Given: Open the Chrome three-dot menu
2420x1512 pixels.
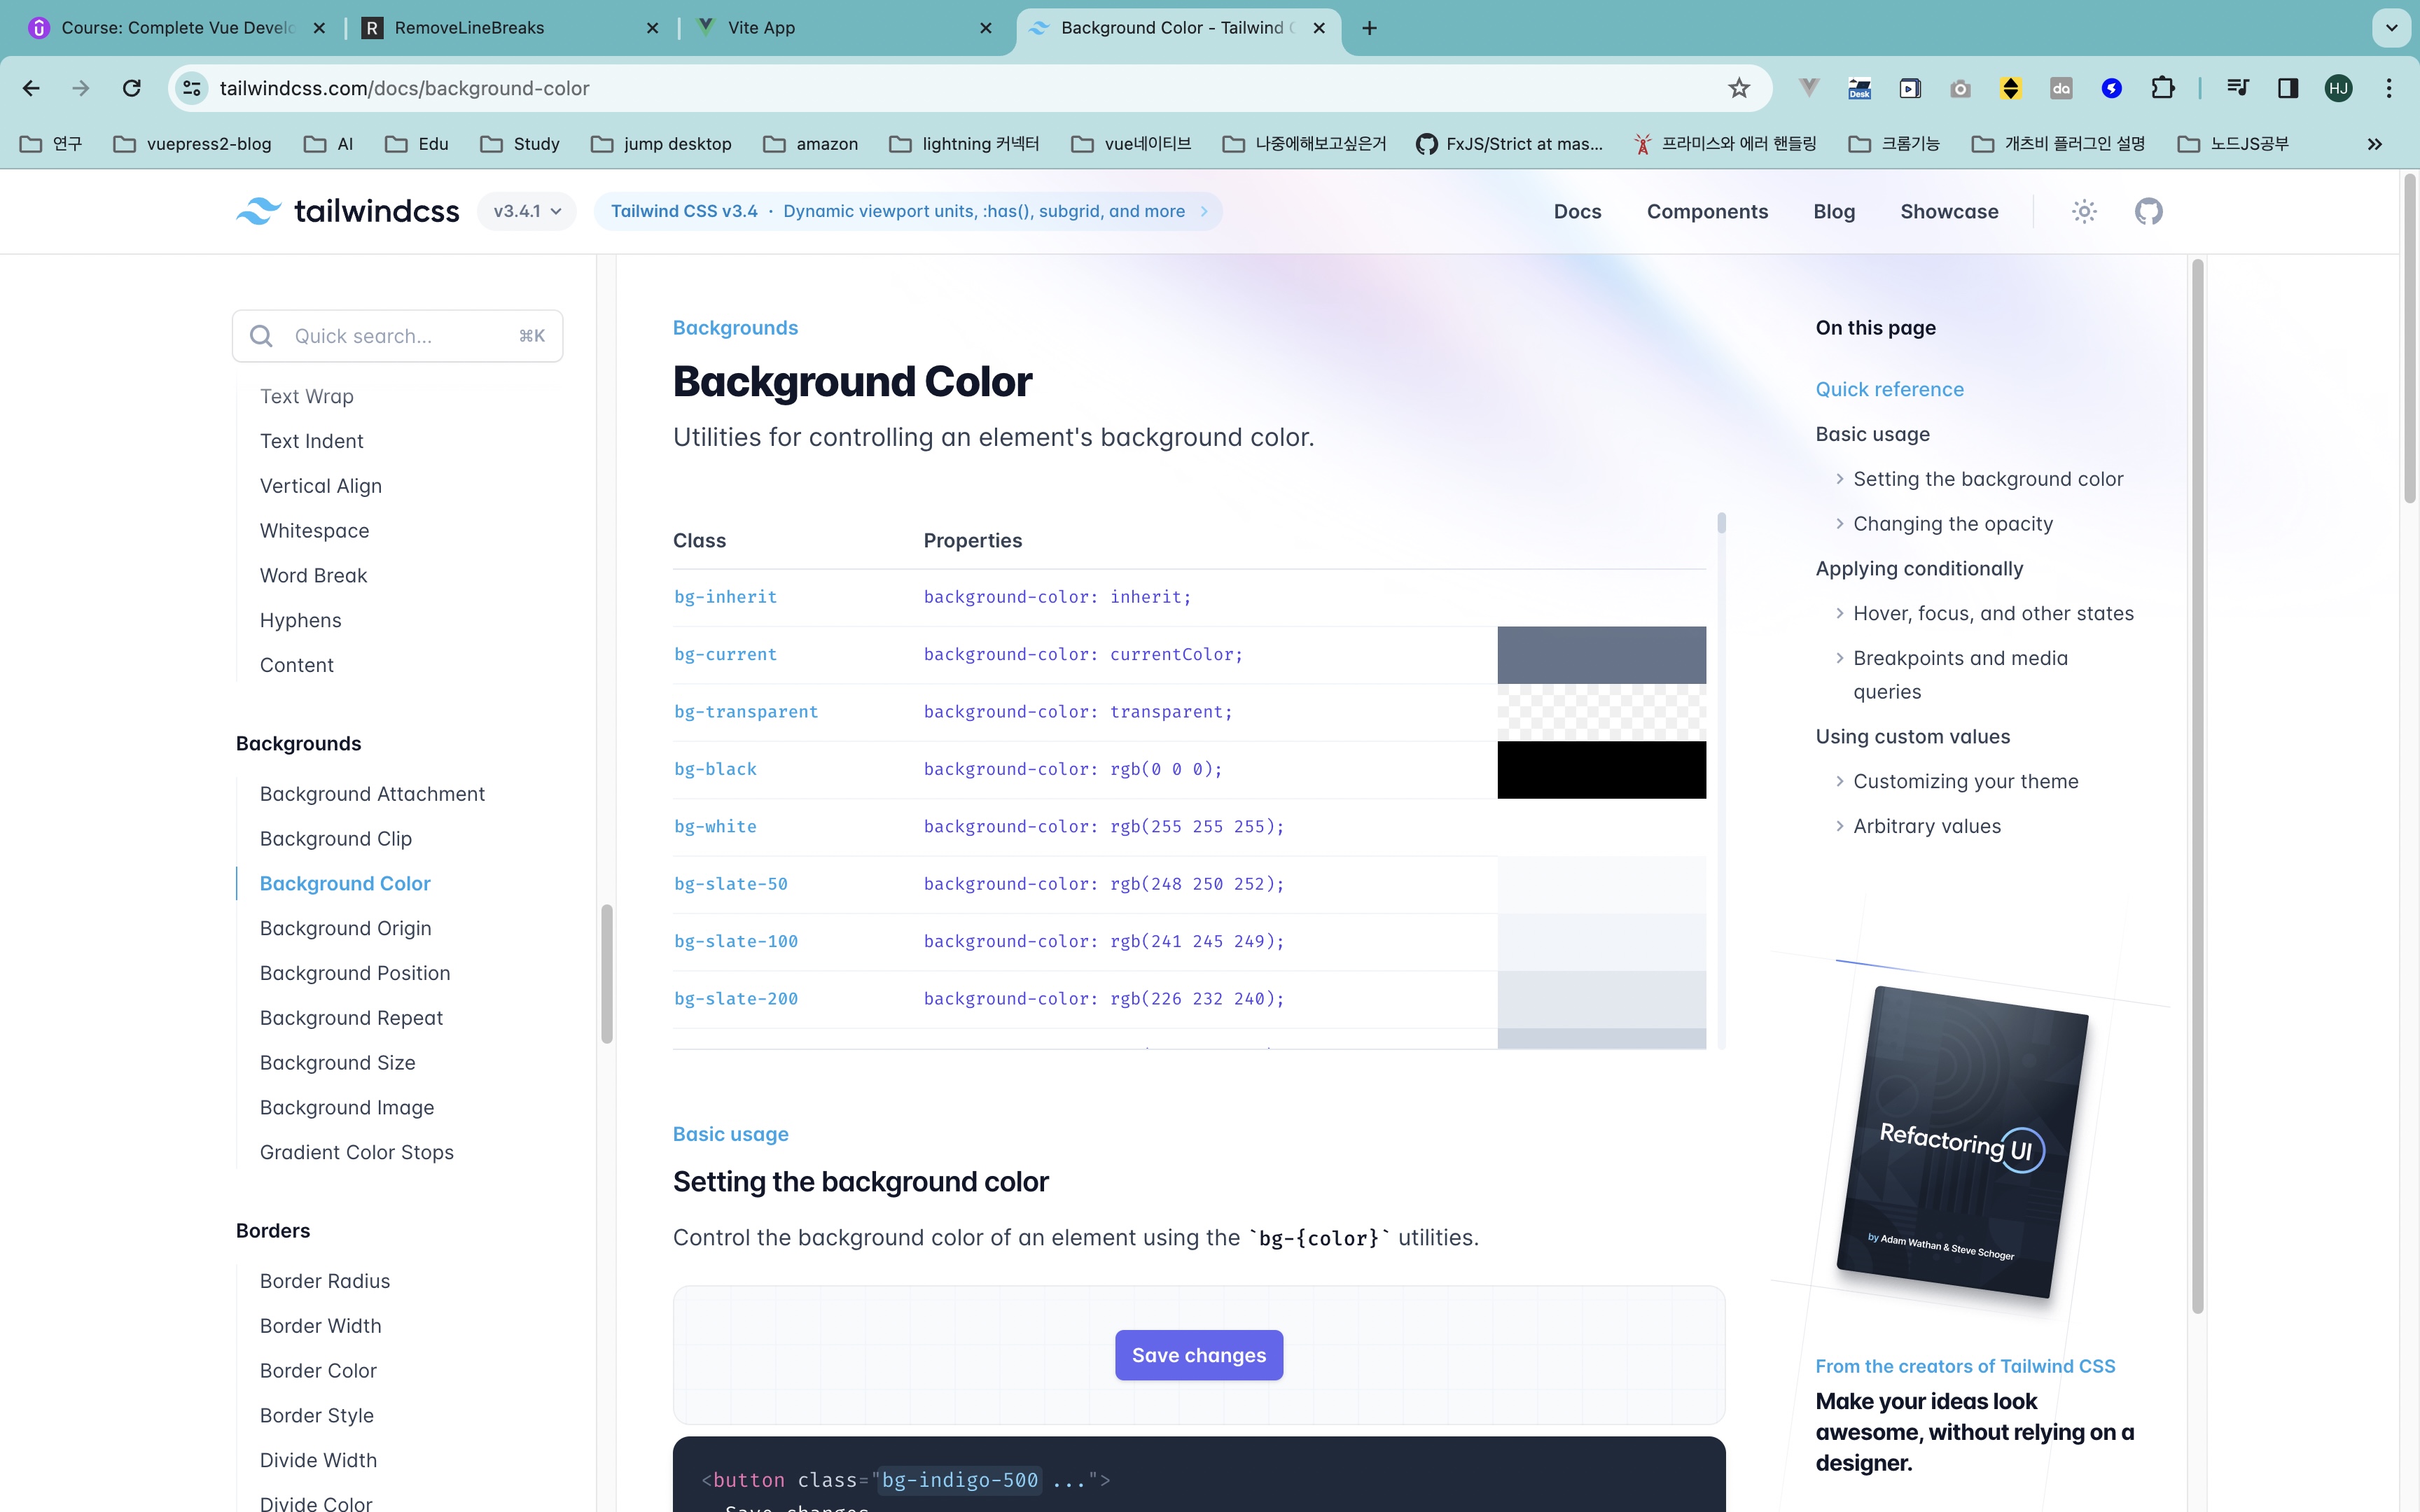Looking at the screenshot, I should click(2389, 88).
